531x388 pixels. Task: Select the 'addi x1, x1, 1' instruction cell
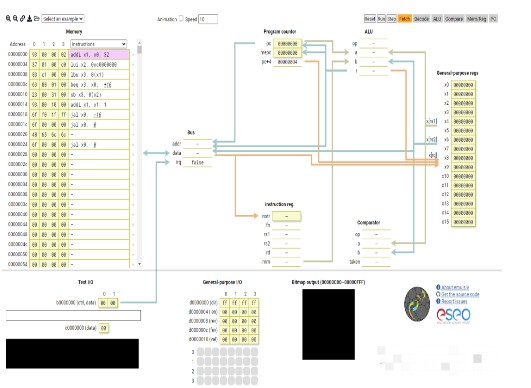(x=99, y=105)
